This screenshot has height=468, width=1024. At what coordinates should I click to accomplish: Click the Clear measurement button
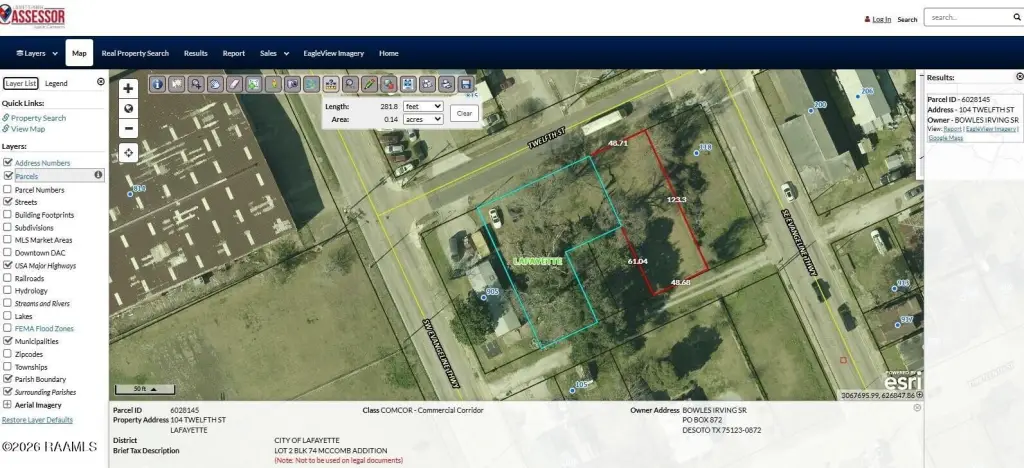[x=464, y=113]
